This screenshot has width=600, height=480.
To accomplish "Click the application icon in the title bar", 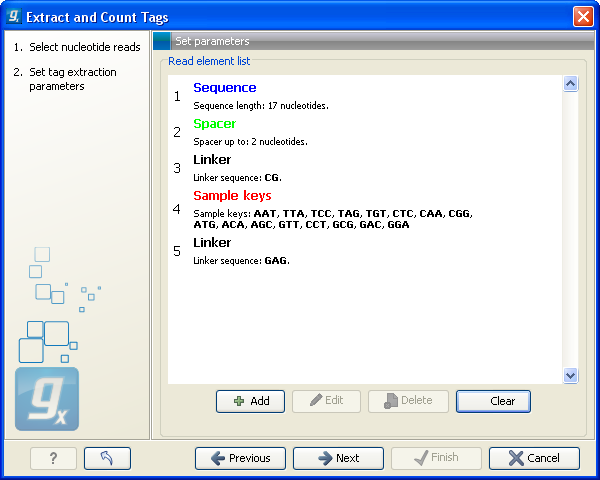I will click(x=13, y=16).
